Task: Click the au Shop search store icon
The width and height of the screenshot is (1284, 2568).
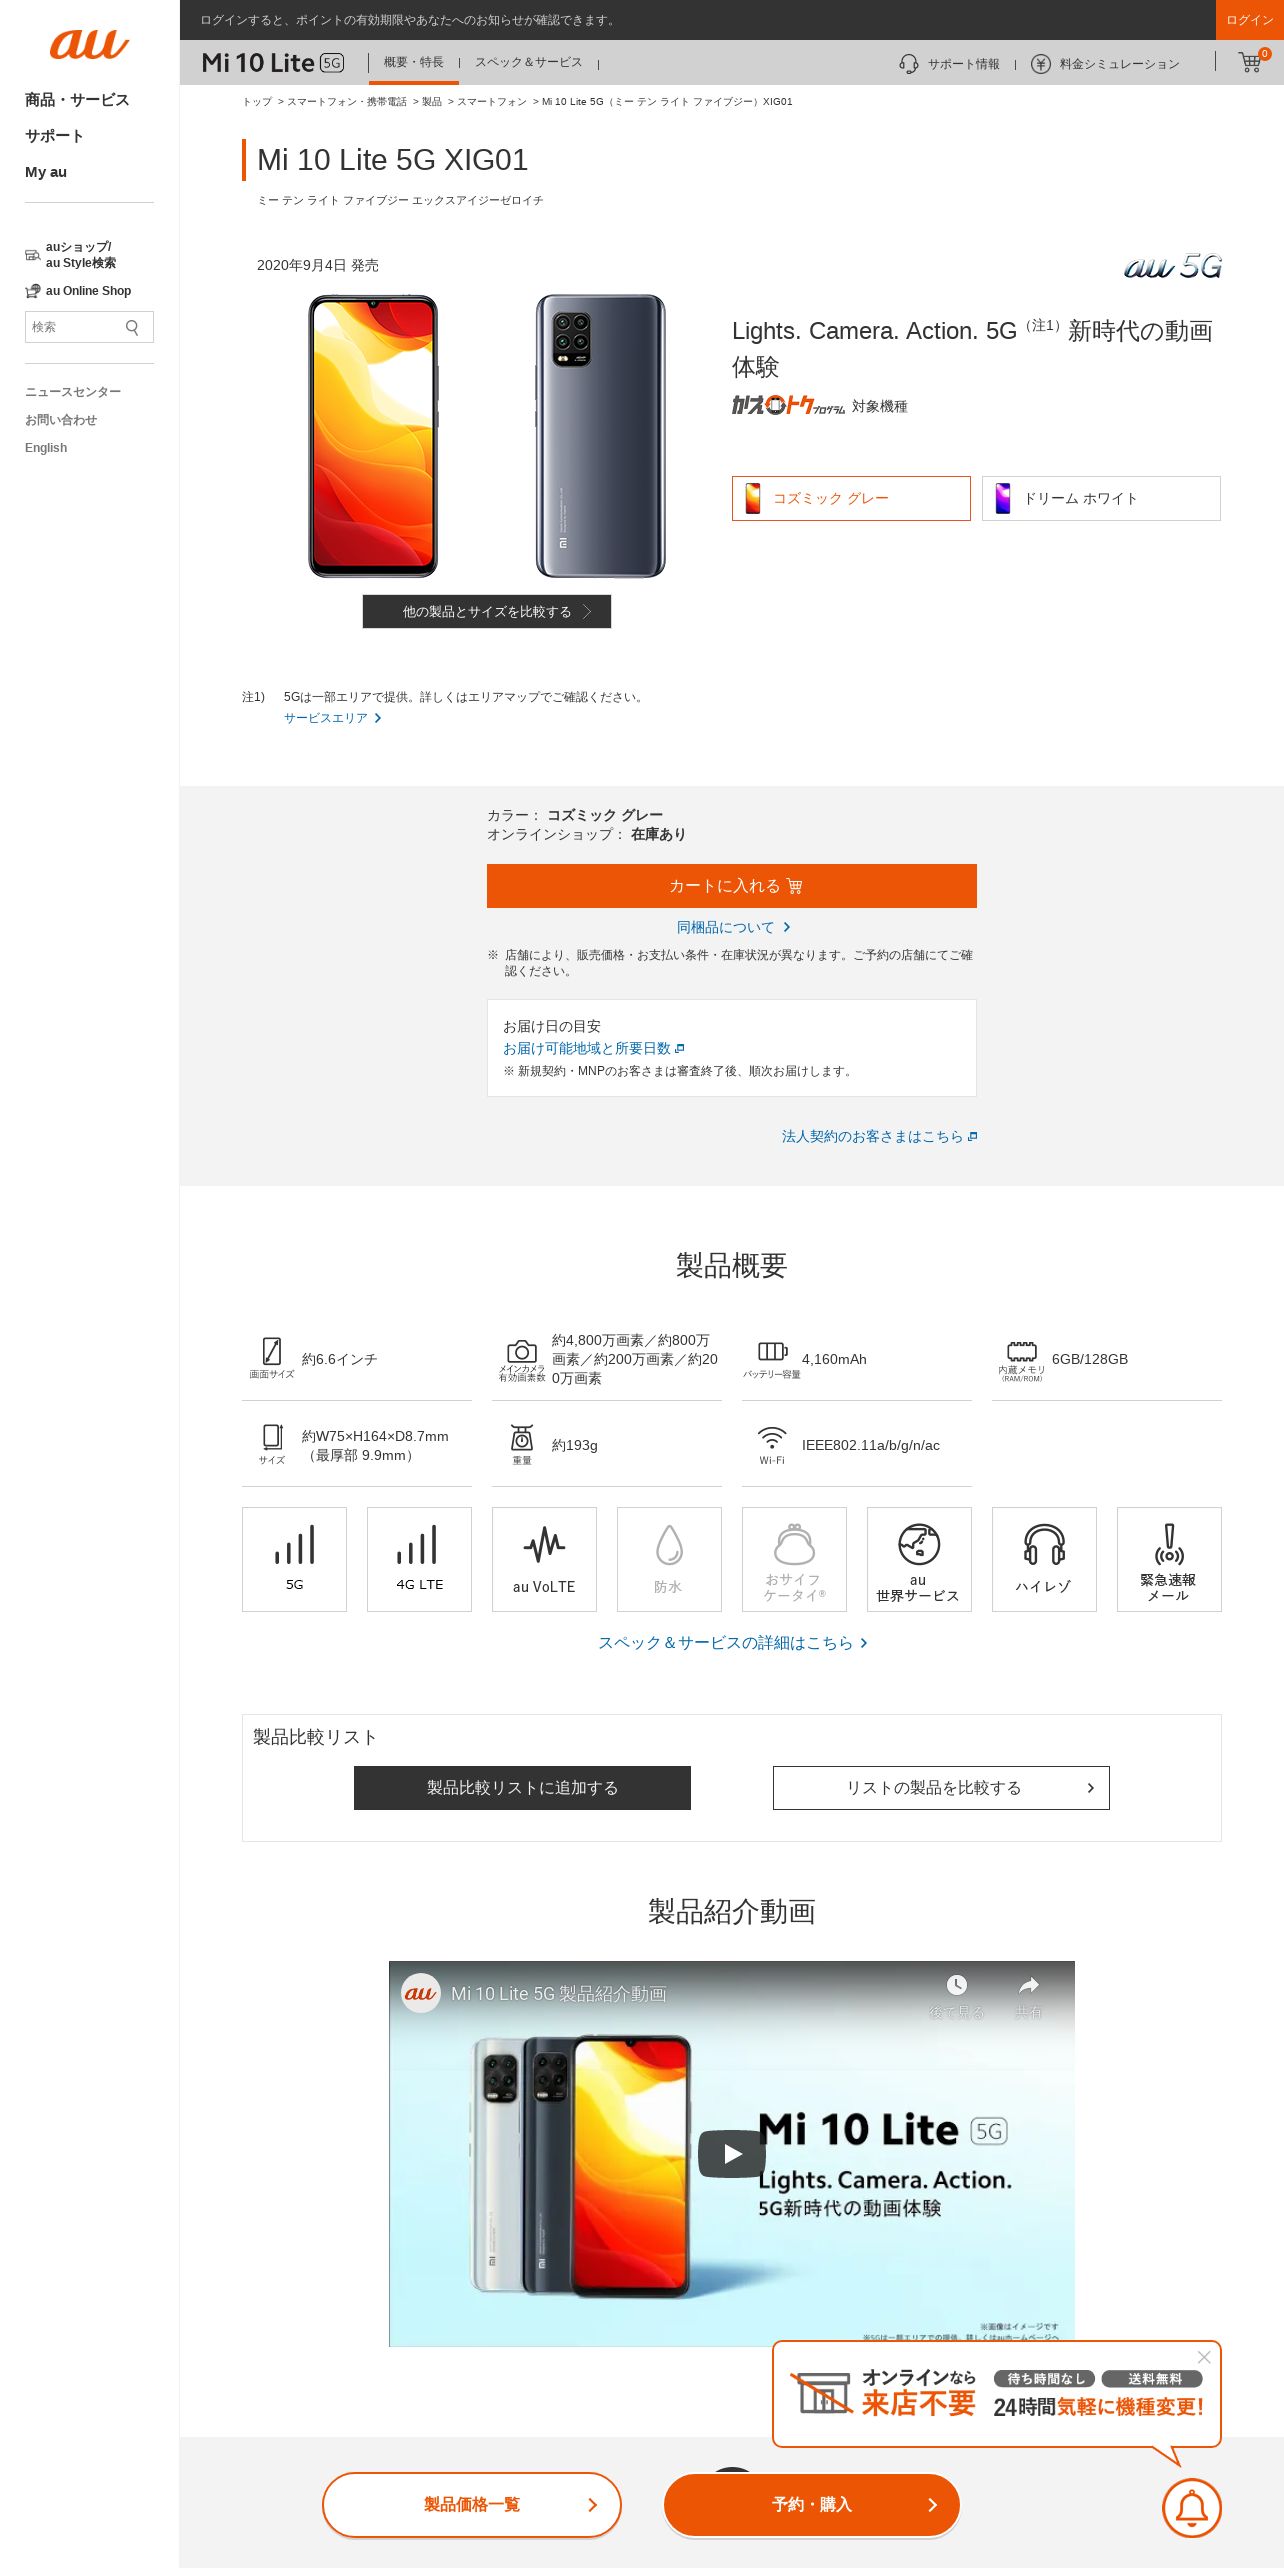Action: (33, 255)
